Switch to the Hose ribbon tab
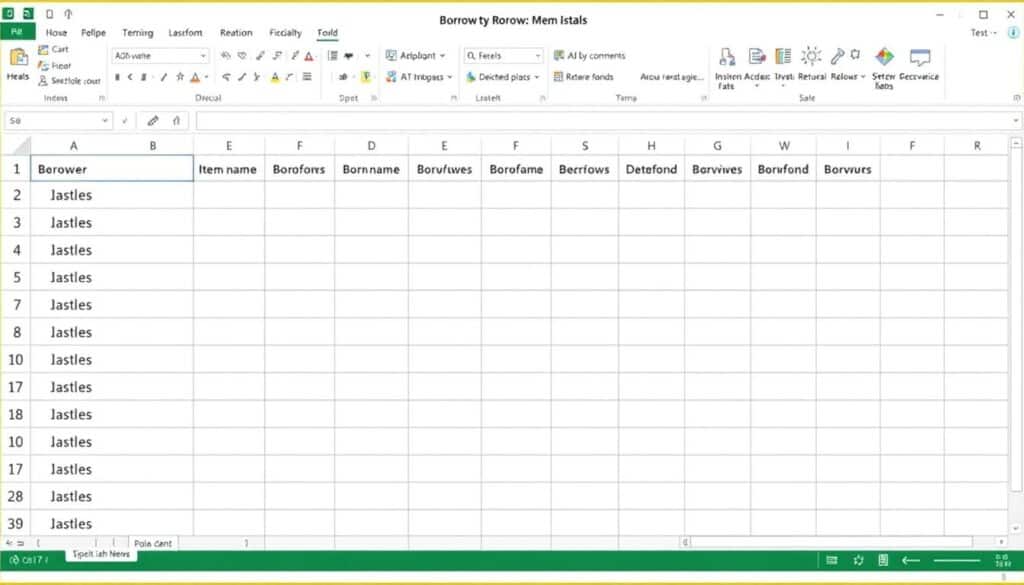 (x=56, y=33)
